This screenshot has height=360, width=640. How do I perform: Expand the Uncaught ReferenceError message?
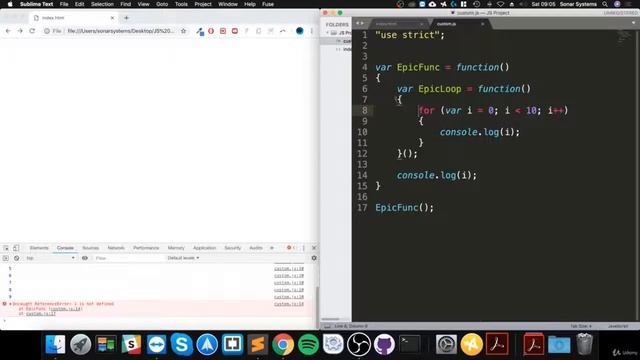click(10, 304)
